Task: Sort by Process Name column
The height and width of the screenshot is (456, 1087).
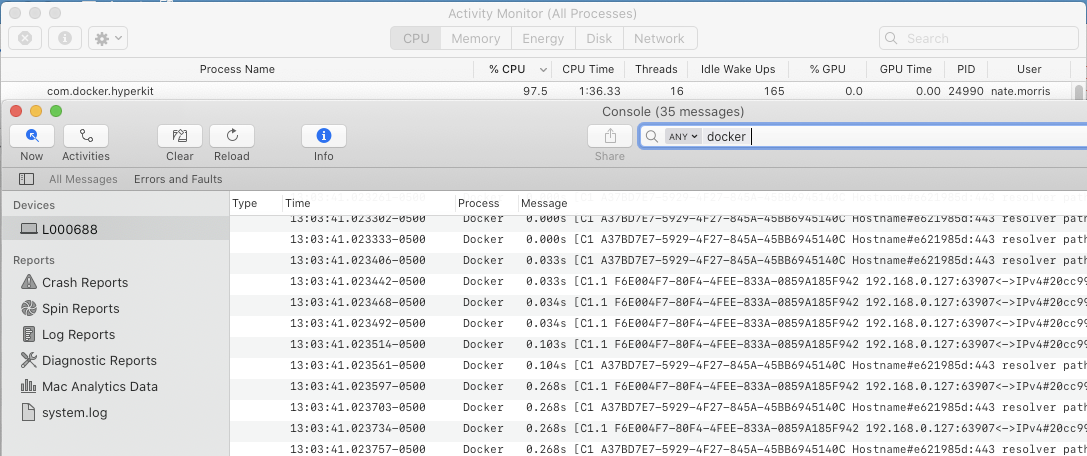Action: click(237, 69)
